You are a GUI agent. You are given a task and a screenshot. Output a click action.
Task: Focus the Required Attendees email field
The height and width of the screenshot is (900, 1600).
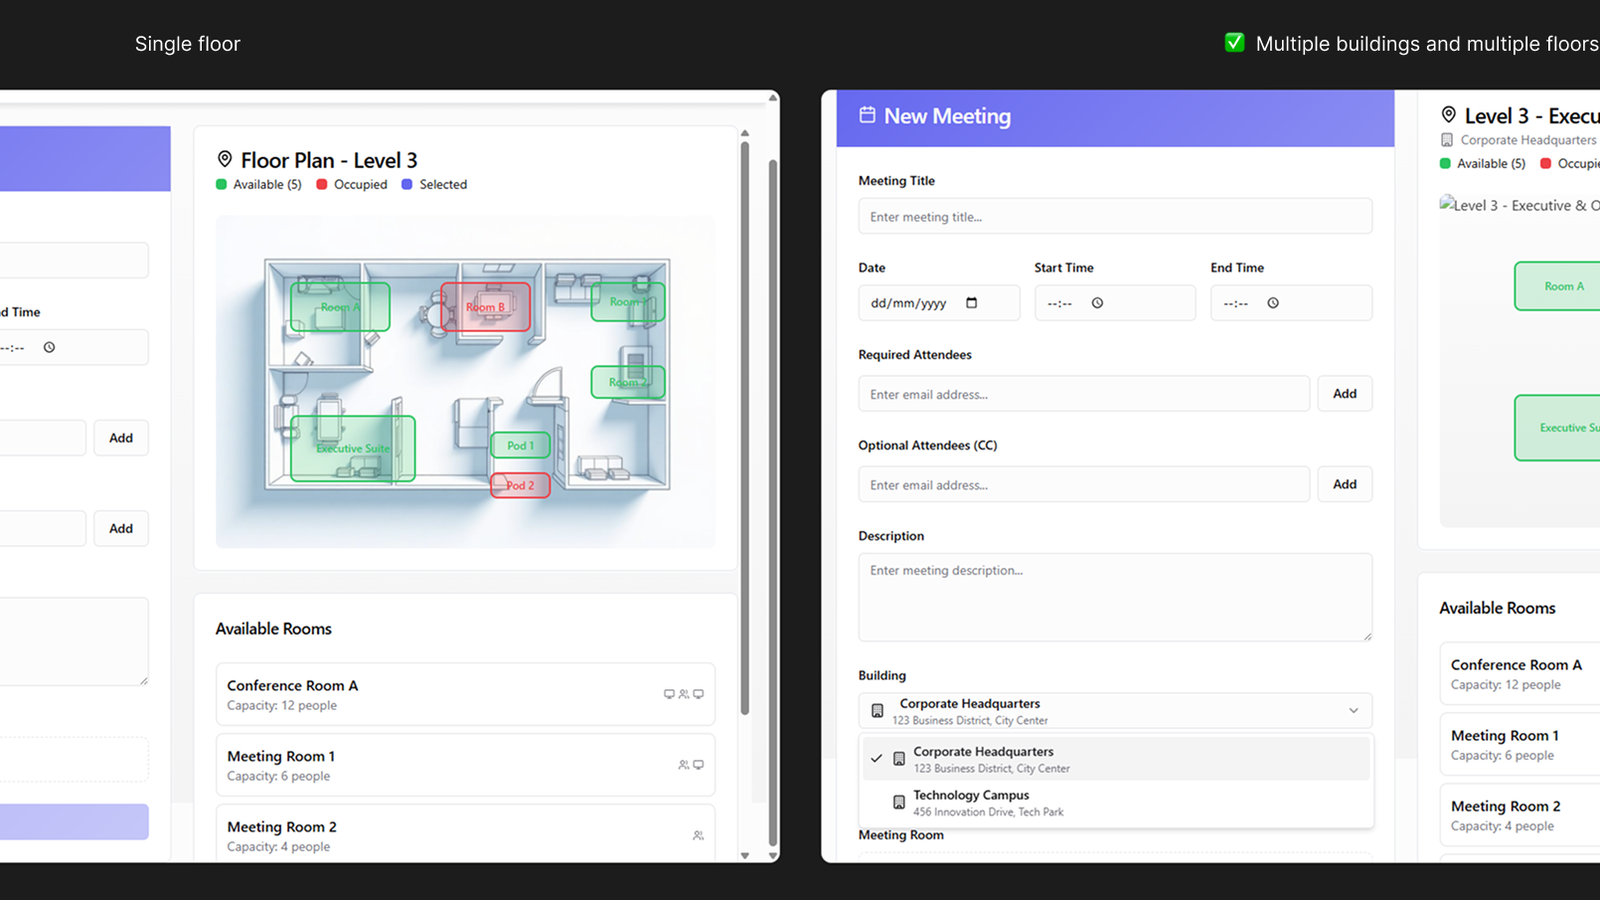pyautogui.click(x=1084, y=394)
